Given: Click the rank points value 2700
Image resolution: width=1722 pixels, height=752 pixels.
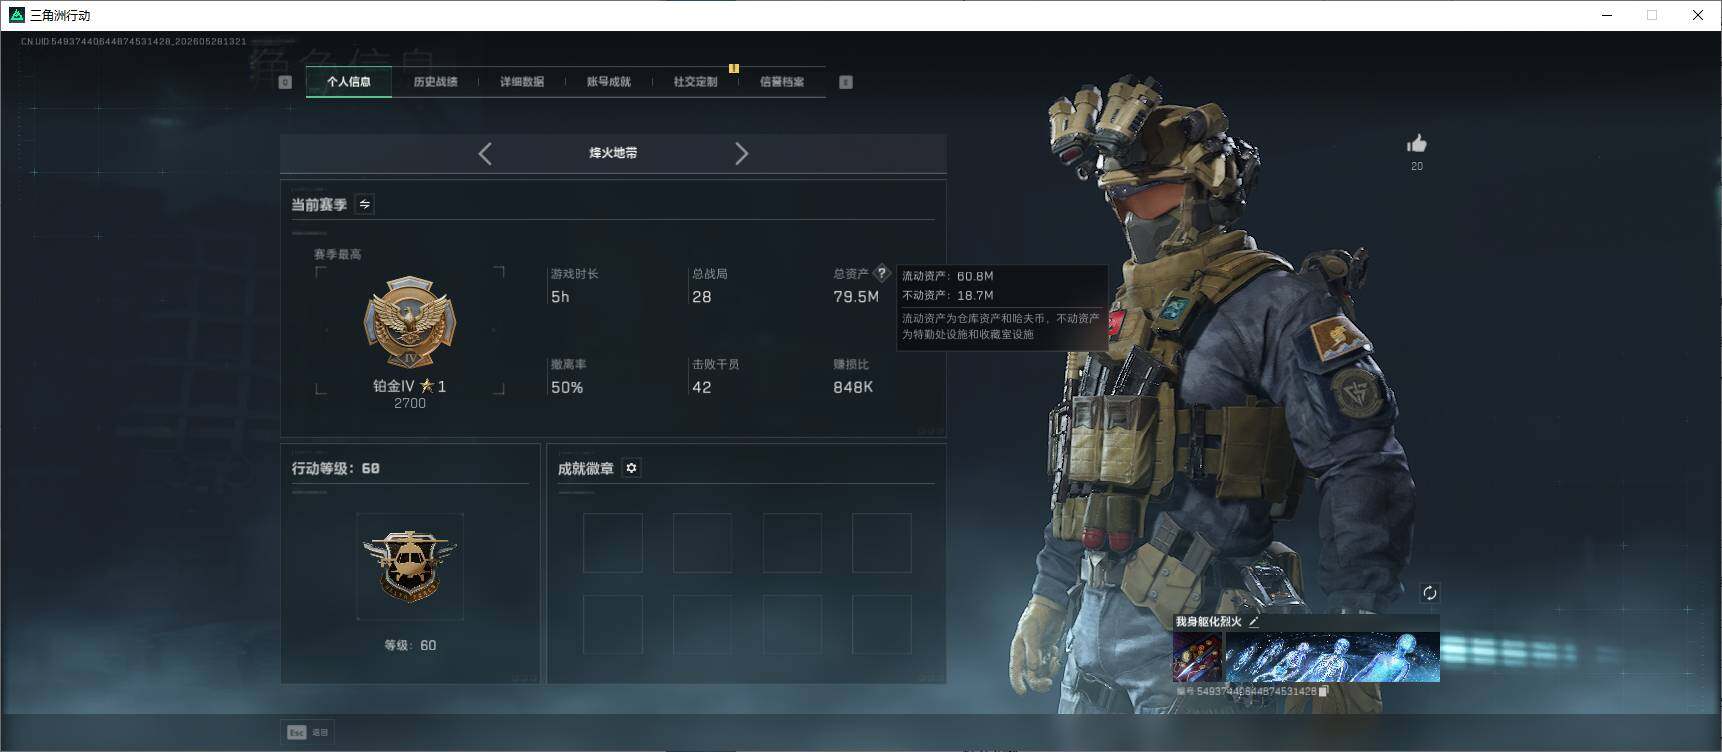Looking at the screenshot, I should [x=410, y=403].
